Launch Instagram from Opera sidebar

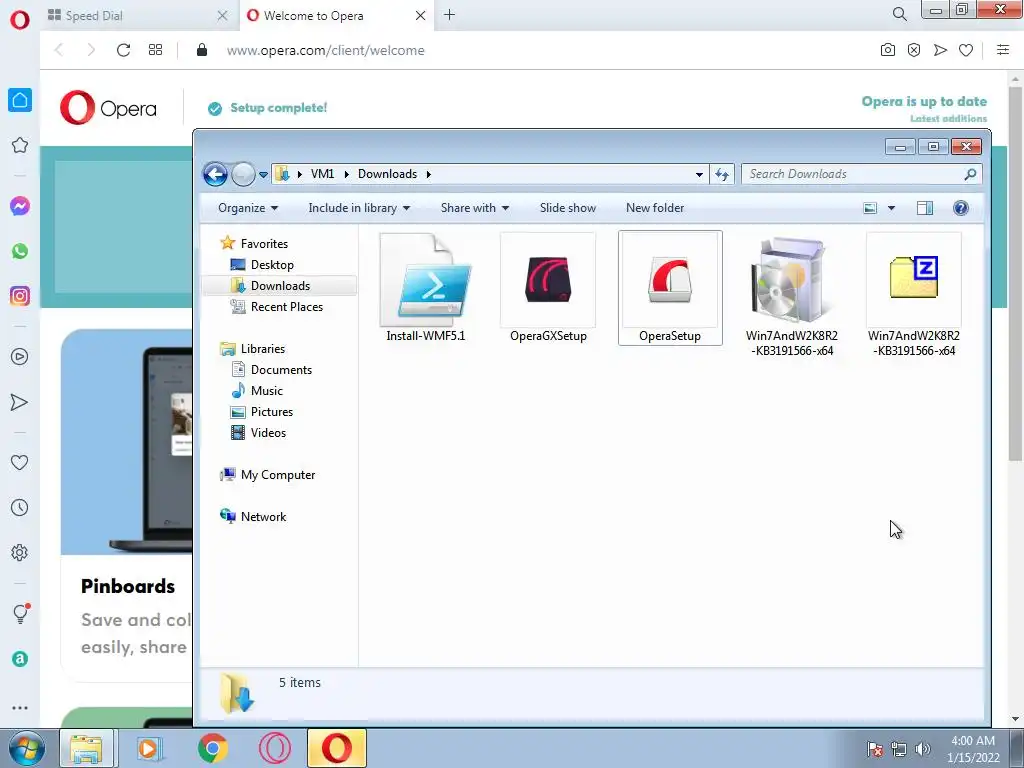click(20, 296)
